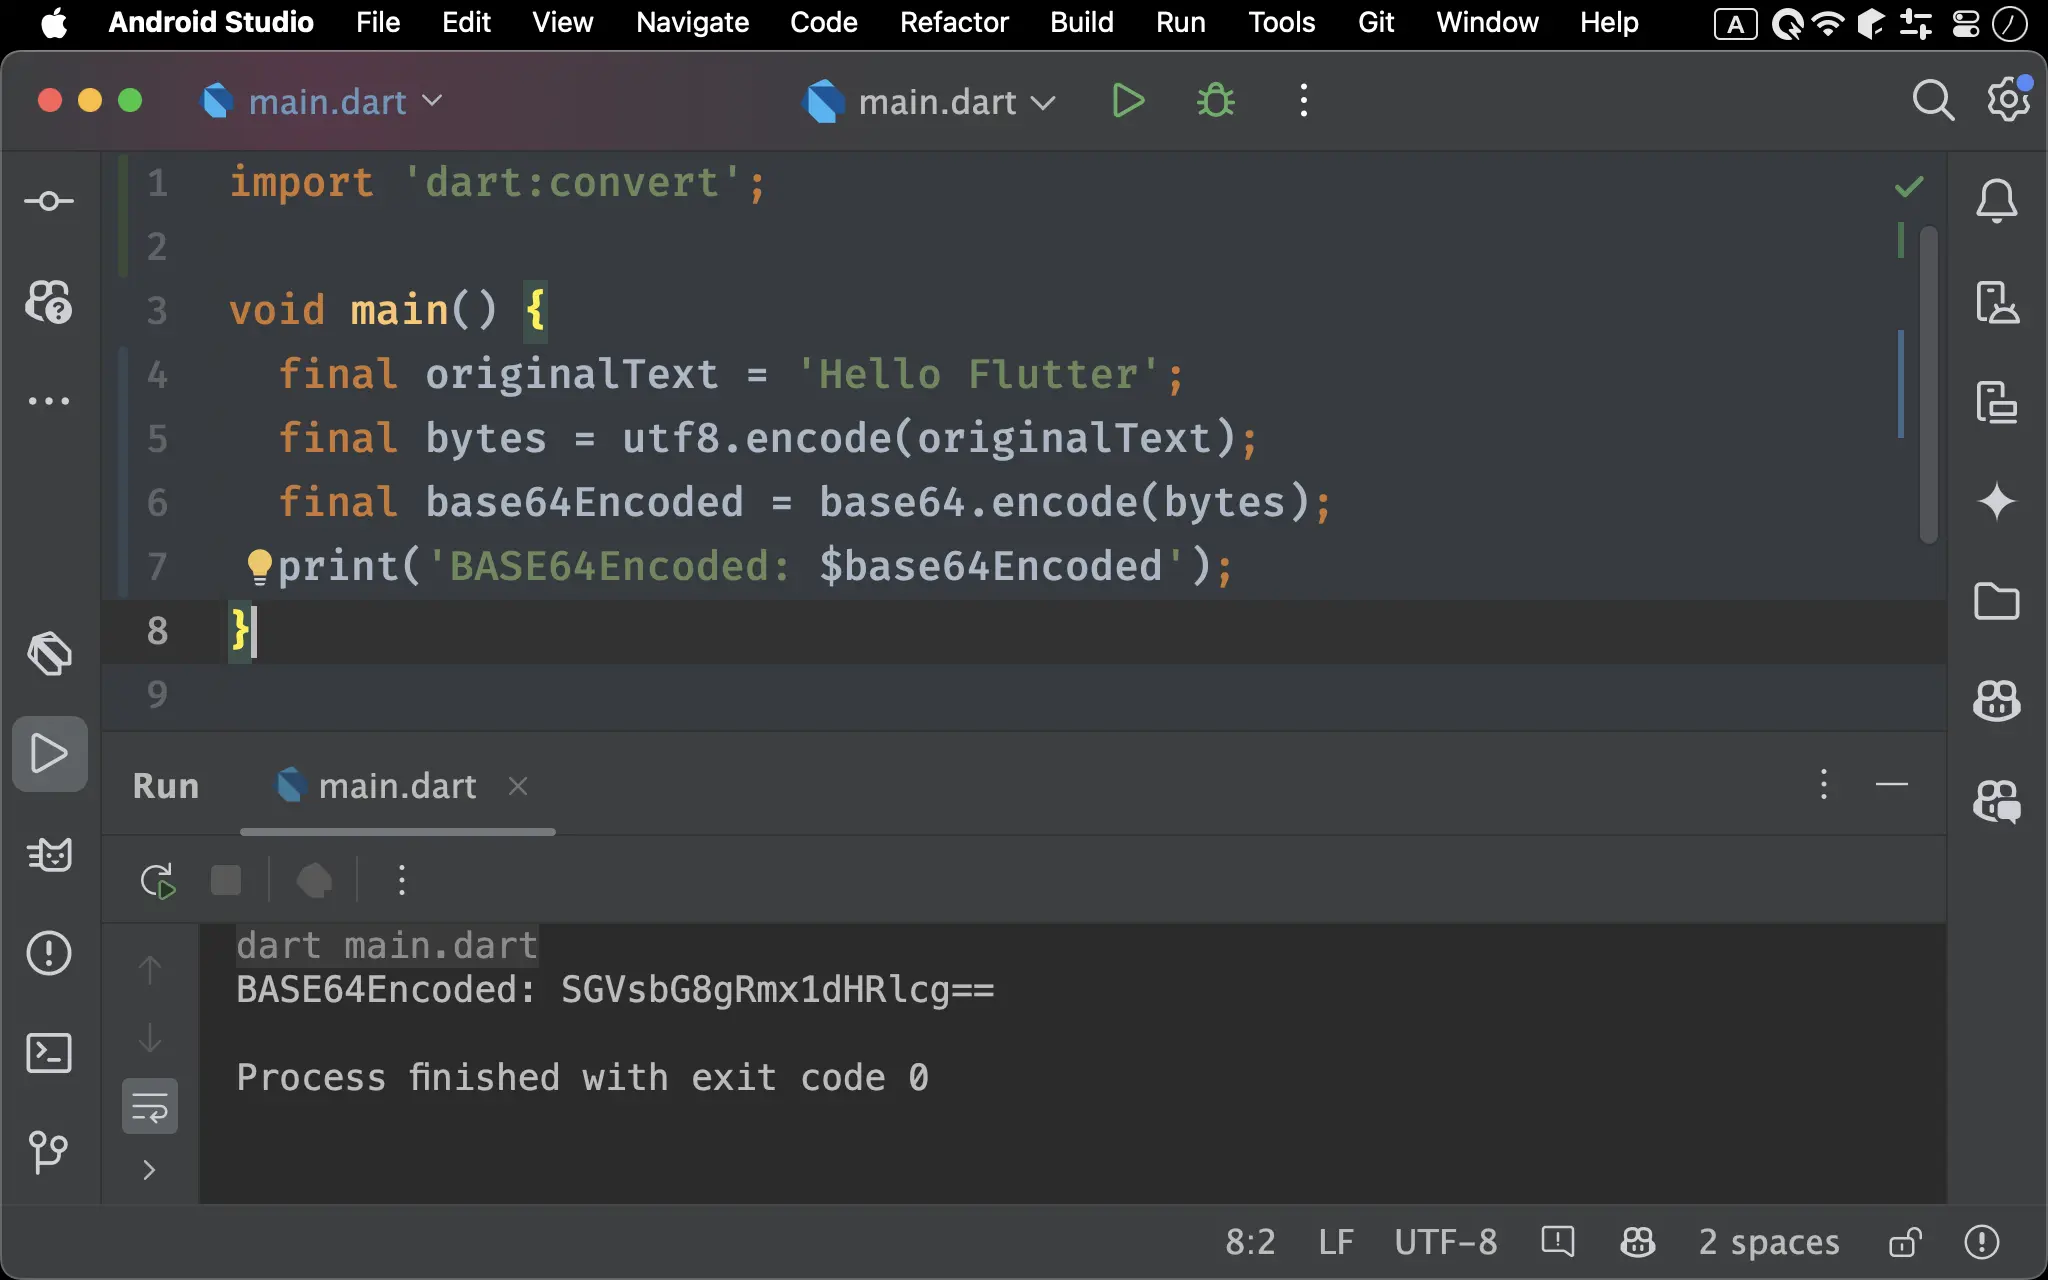Close the main.dart run tab
The image size is (2048, 1280).
518,787
